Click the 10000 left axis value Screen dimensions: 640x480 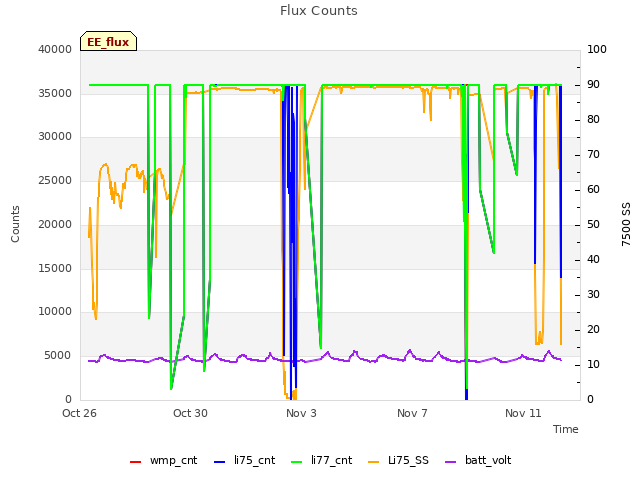(x=55, y=312)
